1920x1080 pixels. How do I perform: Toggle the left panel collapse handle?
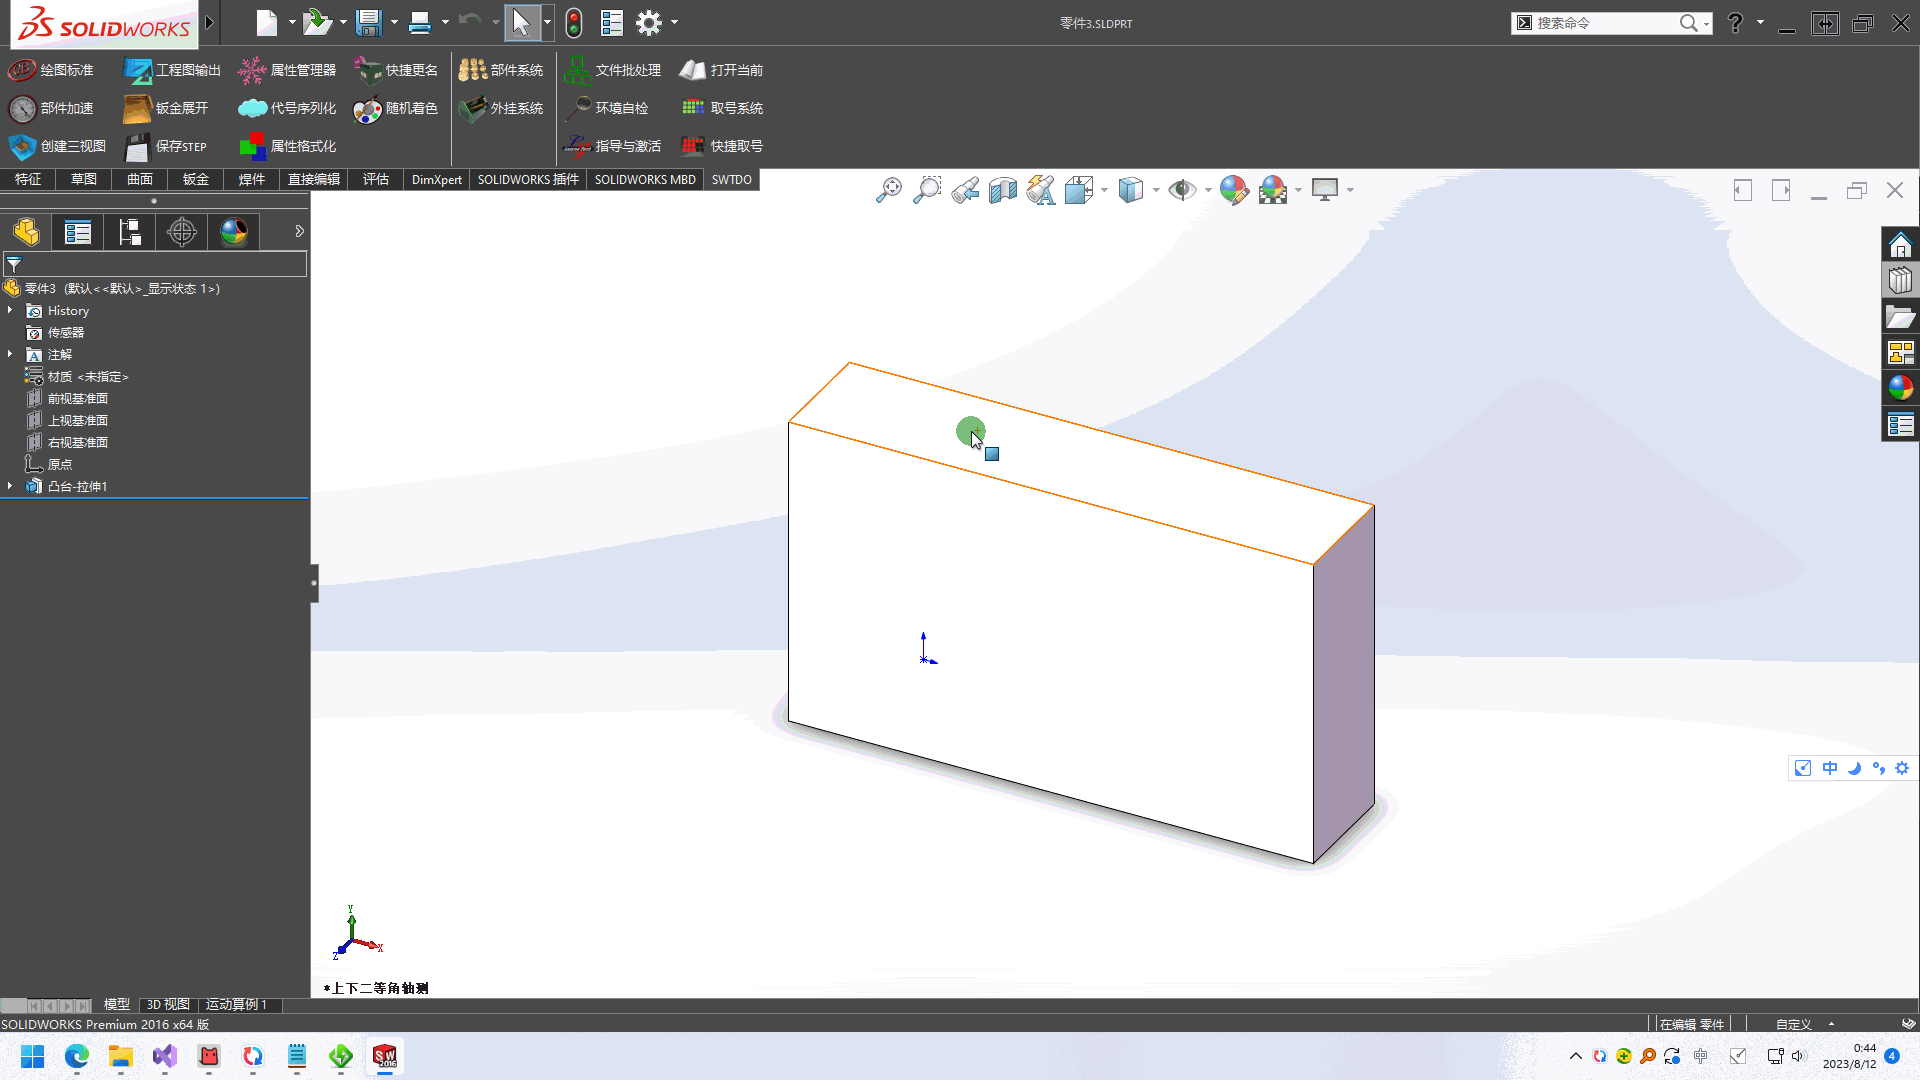pyautogui.click(x=314, y=582)
